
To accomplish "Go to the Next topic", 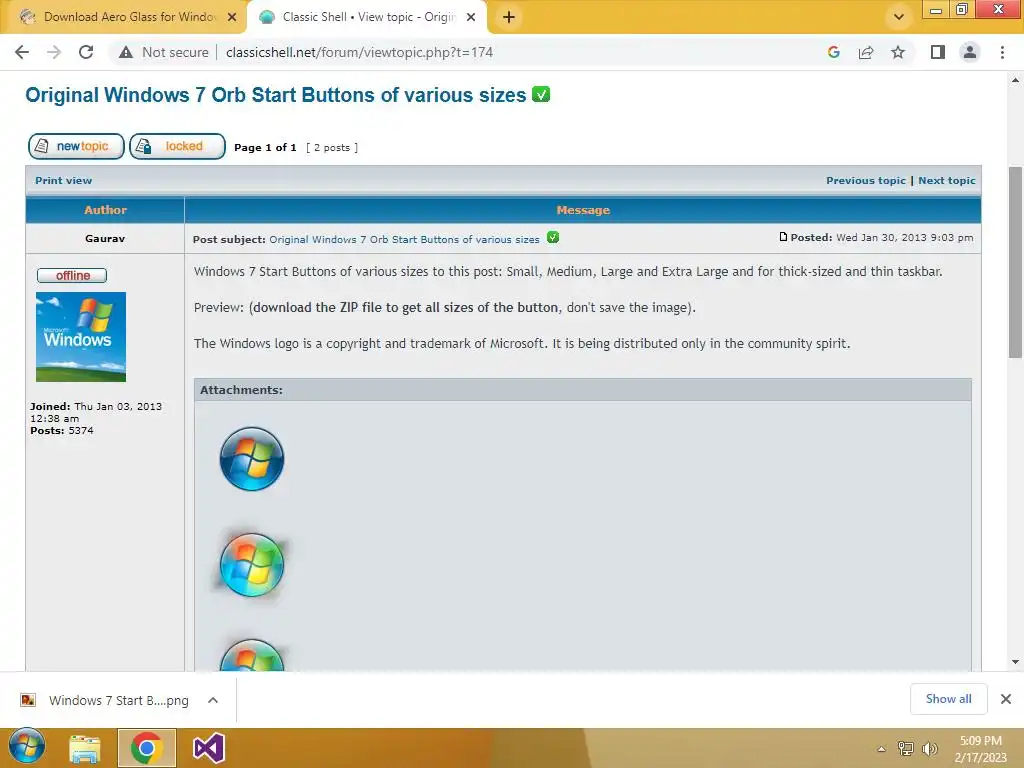I will (946, 181).
